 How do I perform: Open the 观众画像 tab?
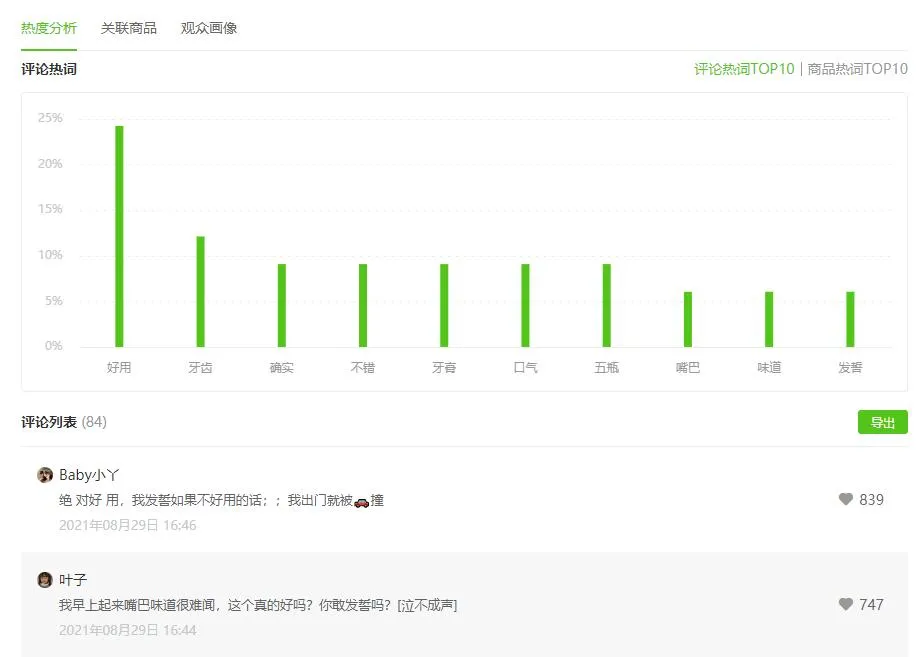click(x=208, y=29)
